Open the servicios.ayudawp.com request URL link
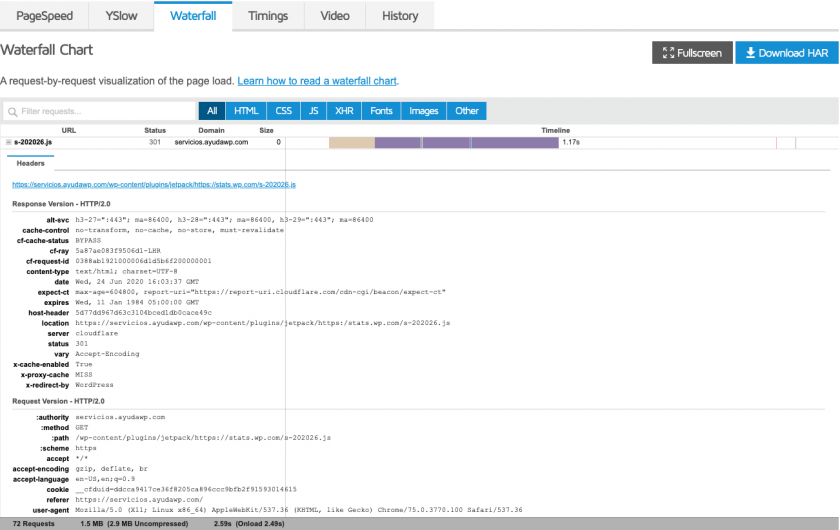This screenshot has width=840, height=530. coord(153,185)
